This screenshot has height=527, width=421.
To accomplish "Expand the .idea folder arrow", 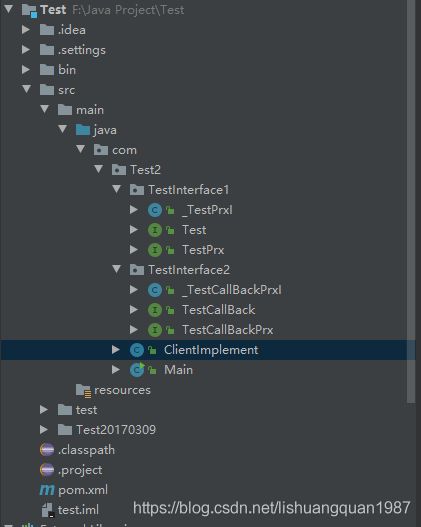I will point(26,30).
